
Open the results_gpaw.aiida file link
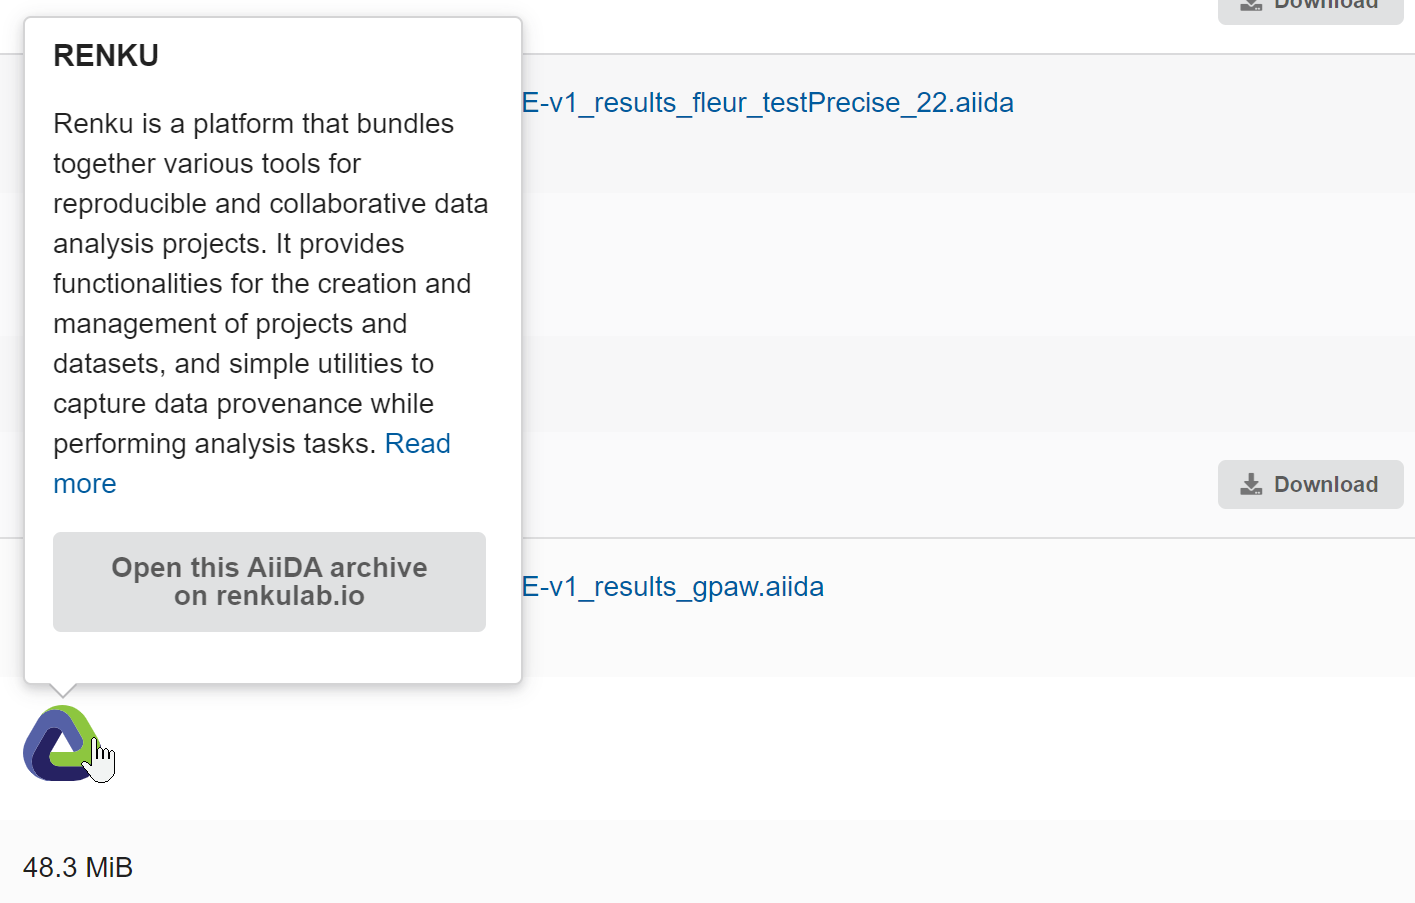click(672, 587)
